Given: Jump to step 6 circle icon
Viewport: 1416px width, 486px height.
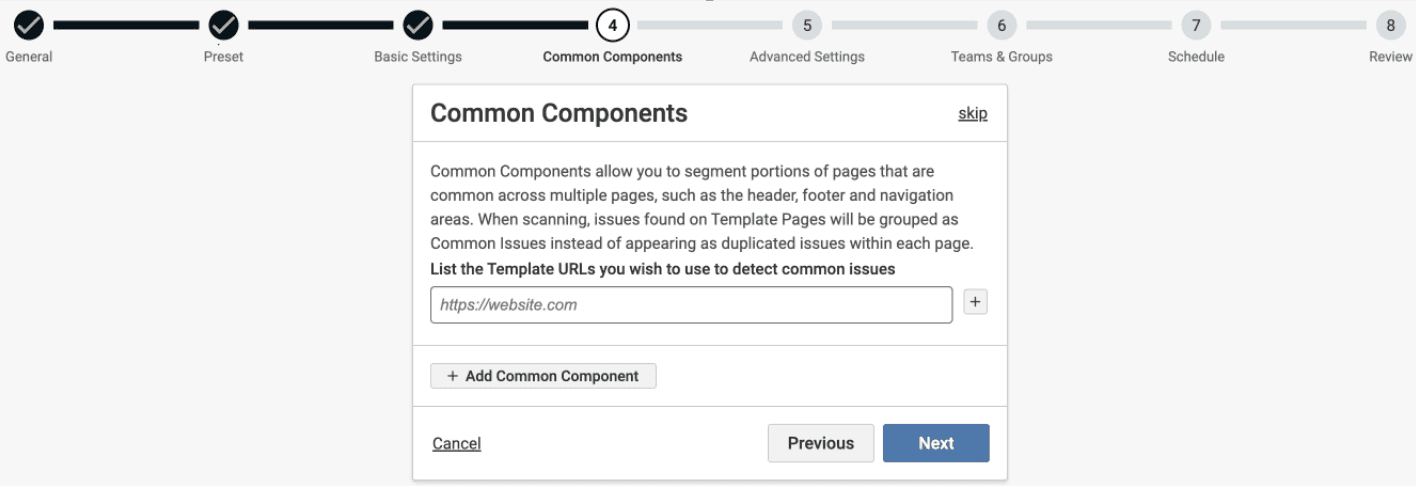Looking at the screenshot, I should [x=1001, y=24].
